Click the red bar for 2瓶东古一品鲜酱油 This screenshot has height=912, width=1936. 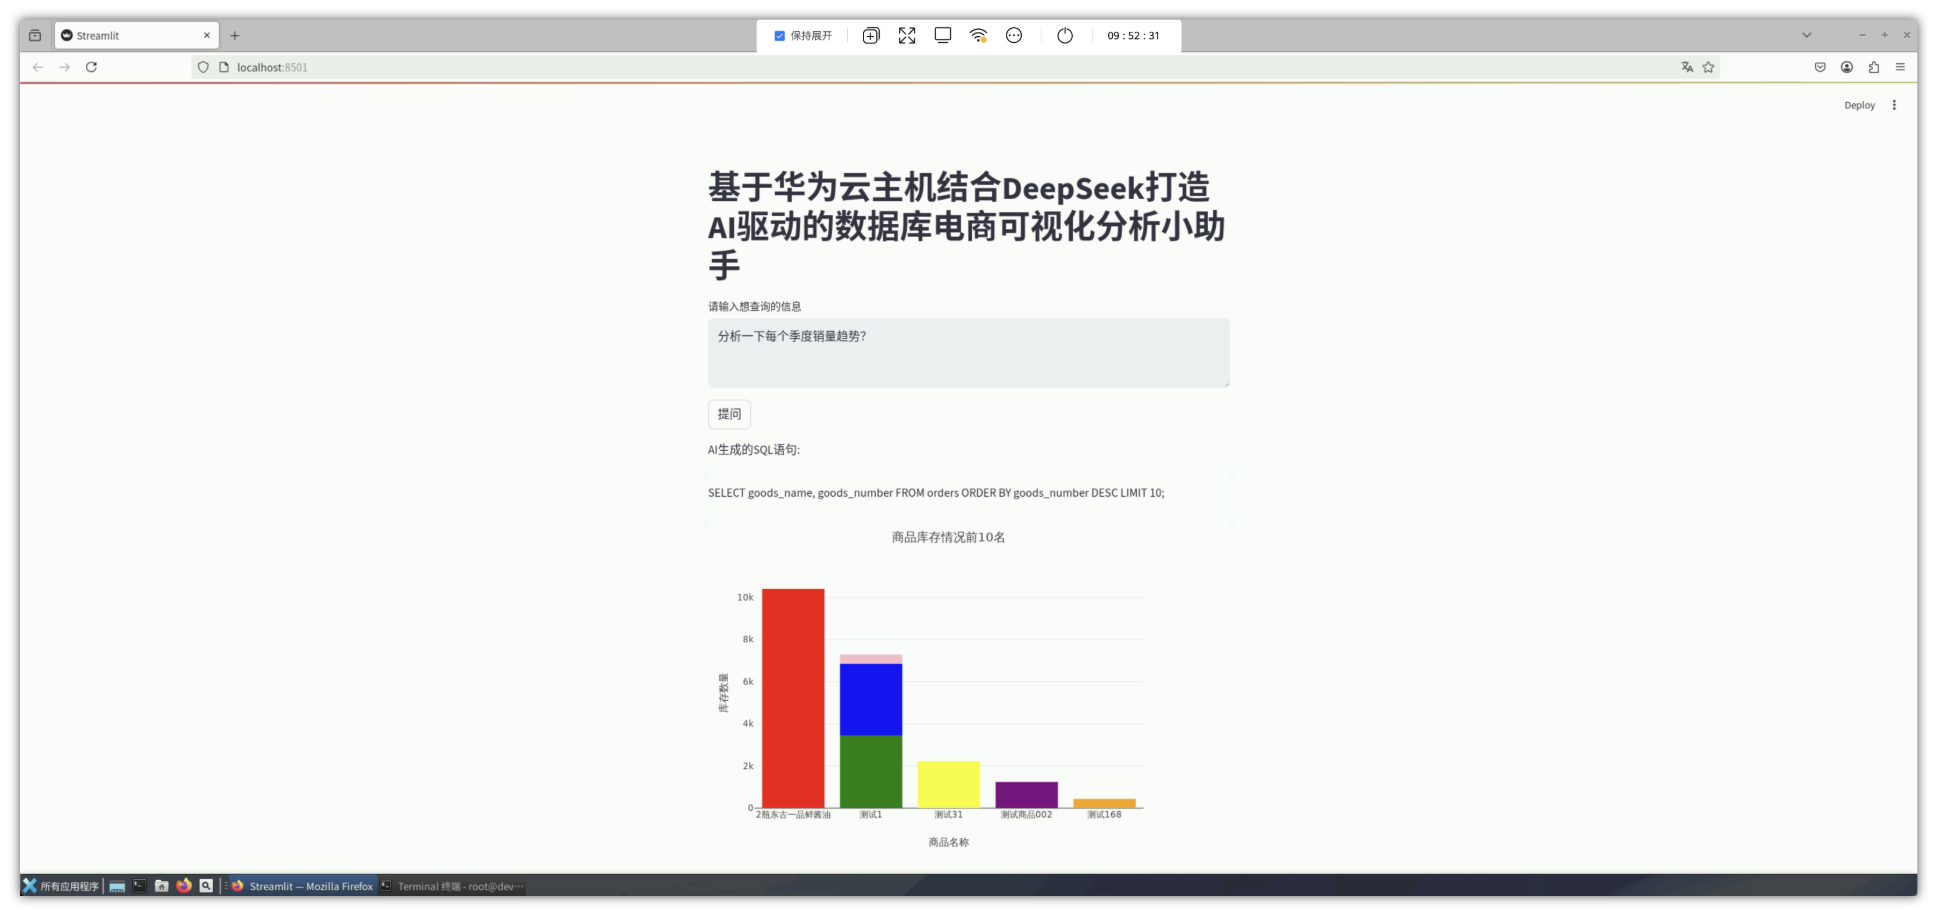[793, 698]
